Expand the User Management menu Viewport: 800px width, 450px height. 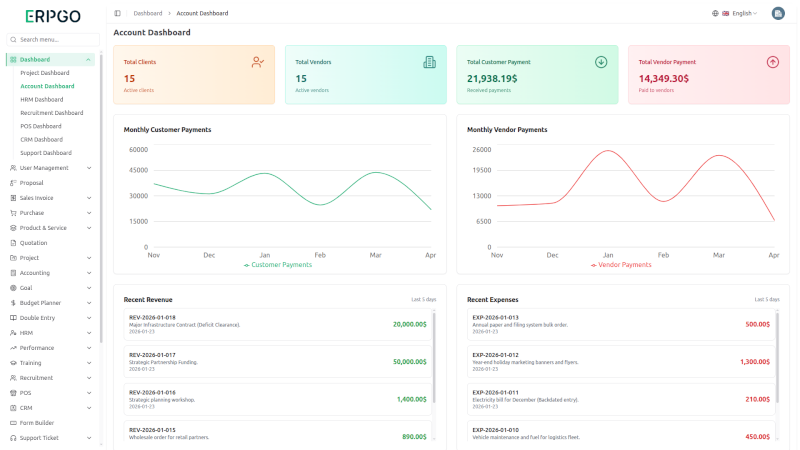(50, 168)
